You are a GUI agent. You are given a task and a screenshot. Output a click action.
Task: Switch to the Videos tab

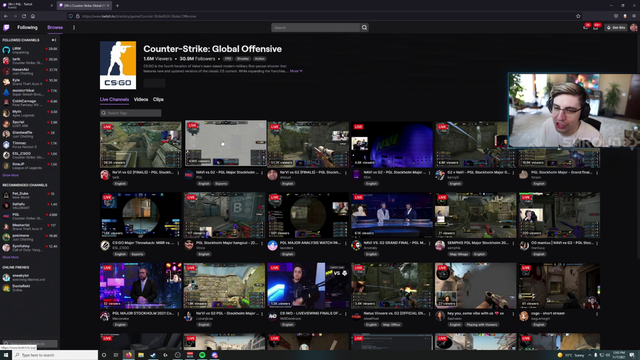pos(141,99)
